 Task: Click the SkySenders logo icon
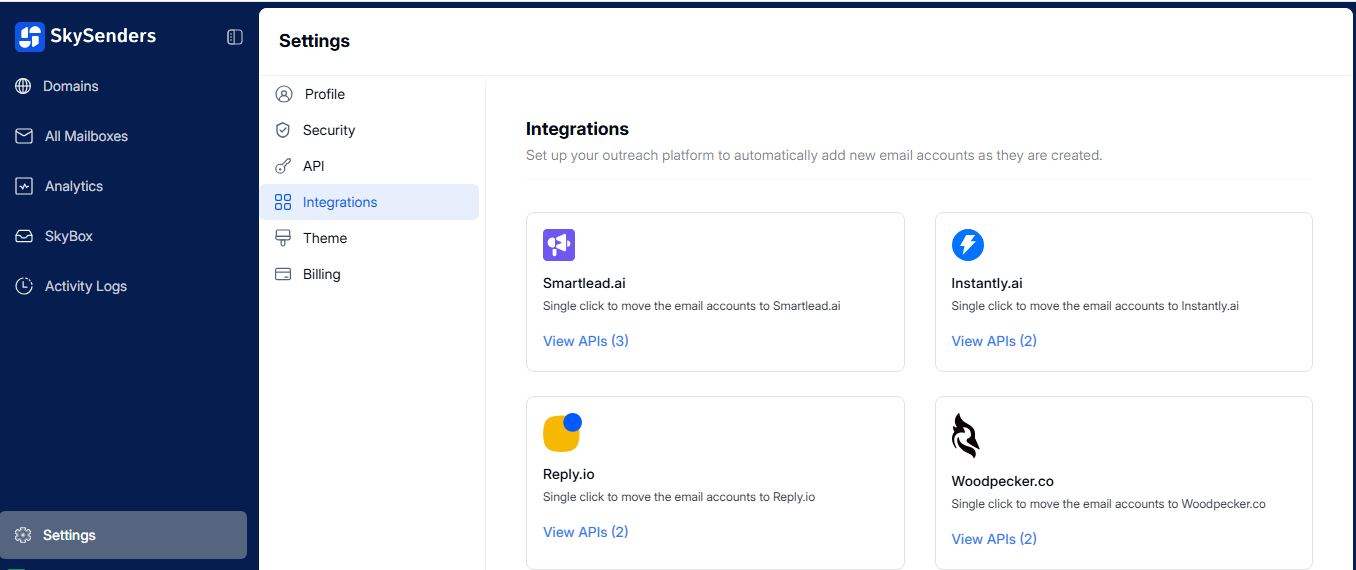click(x=30, y=37)
